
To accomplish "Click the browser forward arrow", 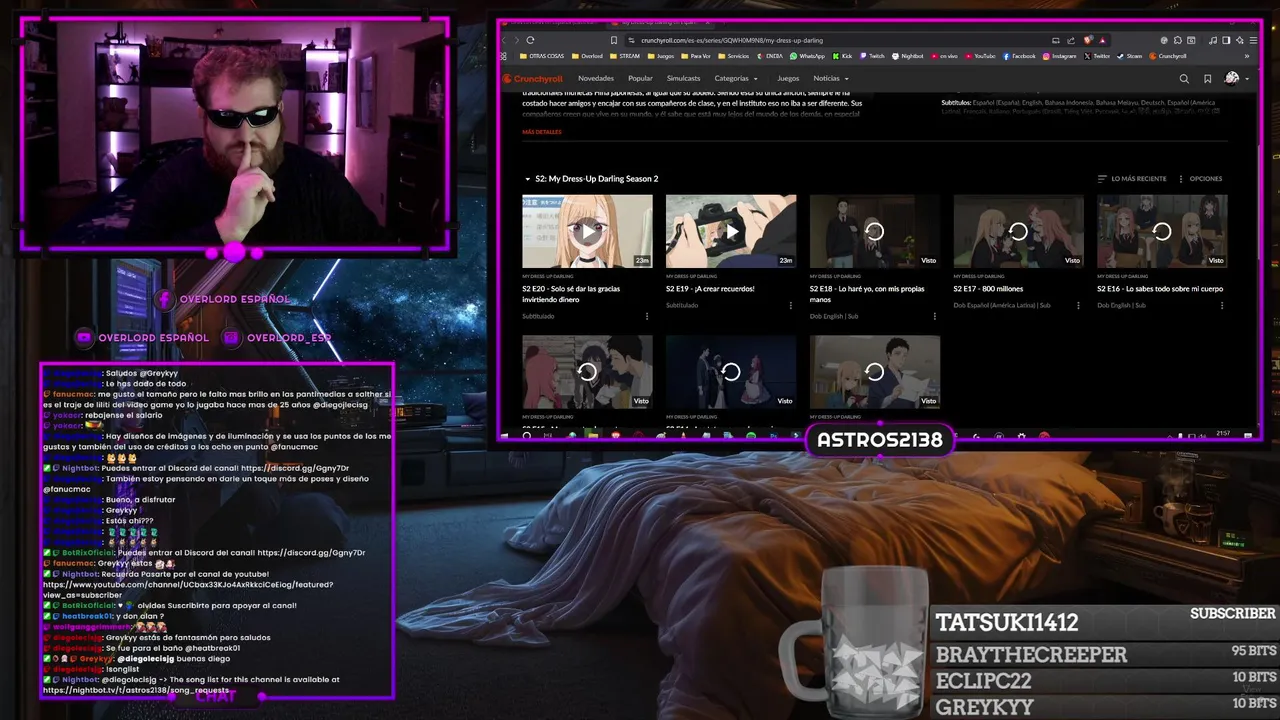I will 517,40.
